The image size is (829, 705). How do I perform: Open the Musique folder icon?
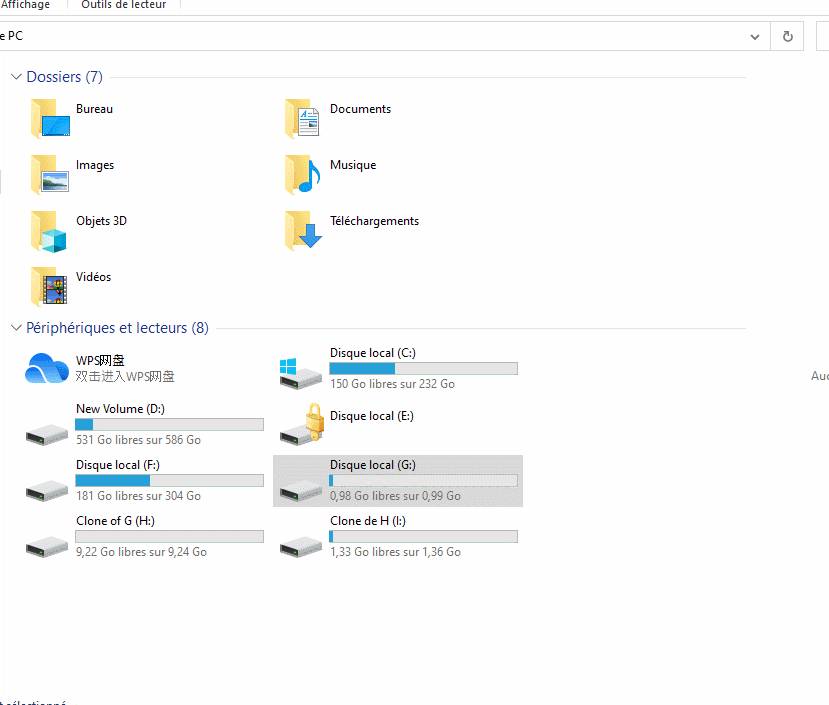click(x=303, y=175)
